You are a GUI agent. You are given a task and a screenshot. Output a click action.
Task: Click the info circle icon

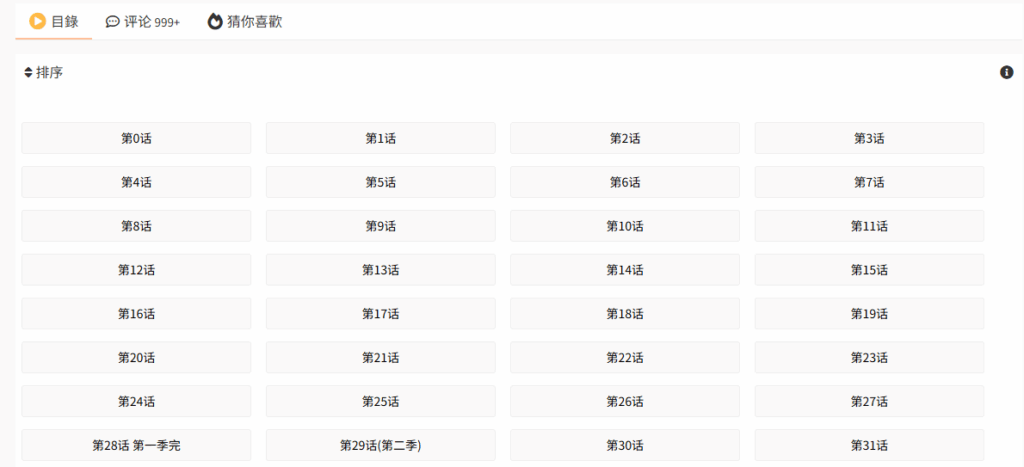point(1006,72)
